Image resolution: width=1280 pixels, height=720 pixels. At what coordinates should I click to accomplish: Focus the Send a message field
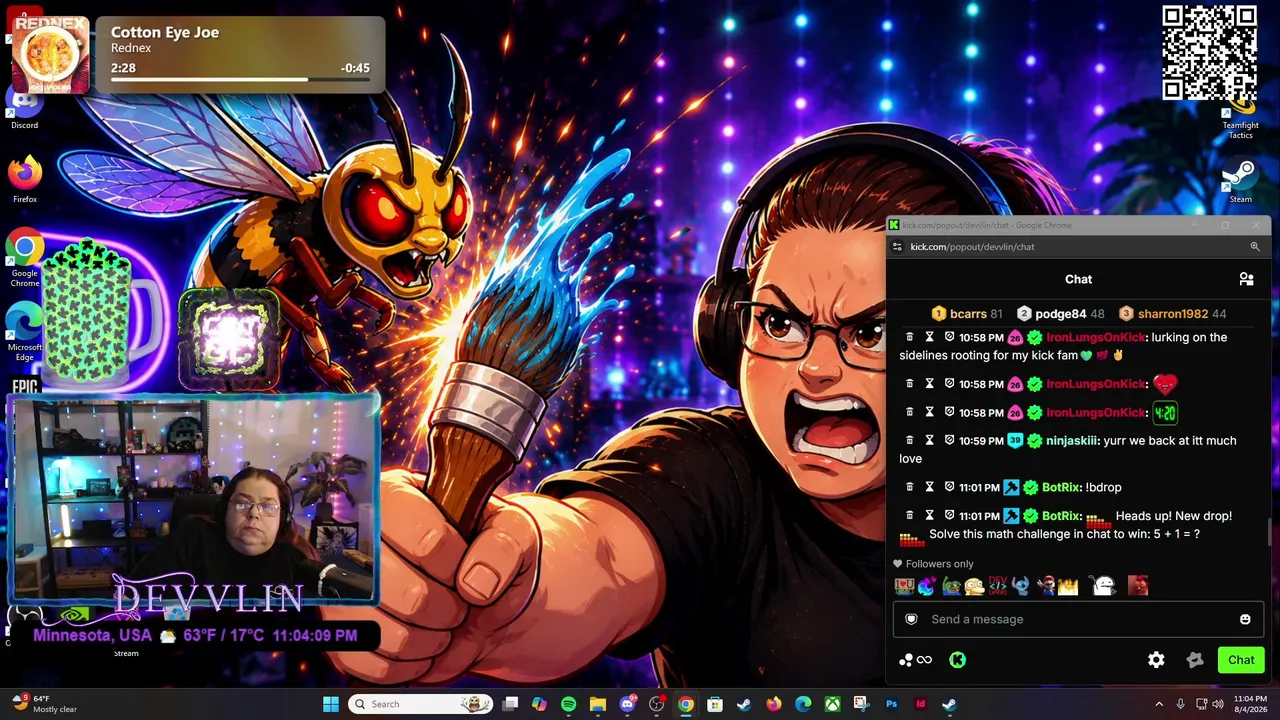(x=1078, y=619)
